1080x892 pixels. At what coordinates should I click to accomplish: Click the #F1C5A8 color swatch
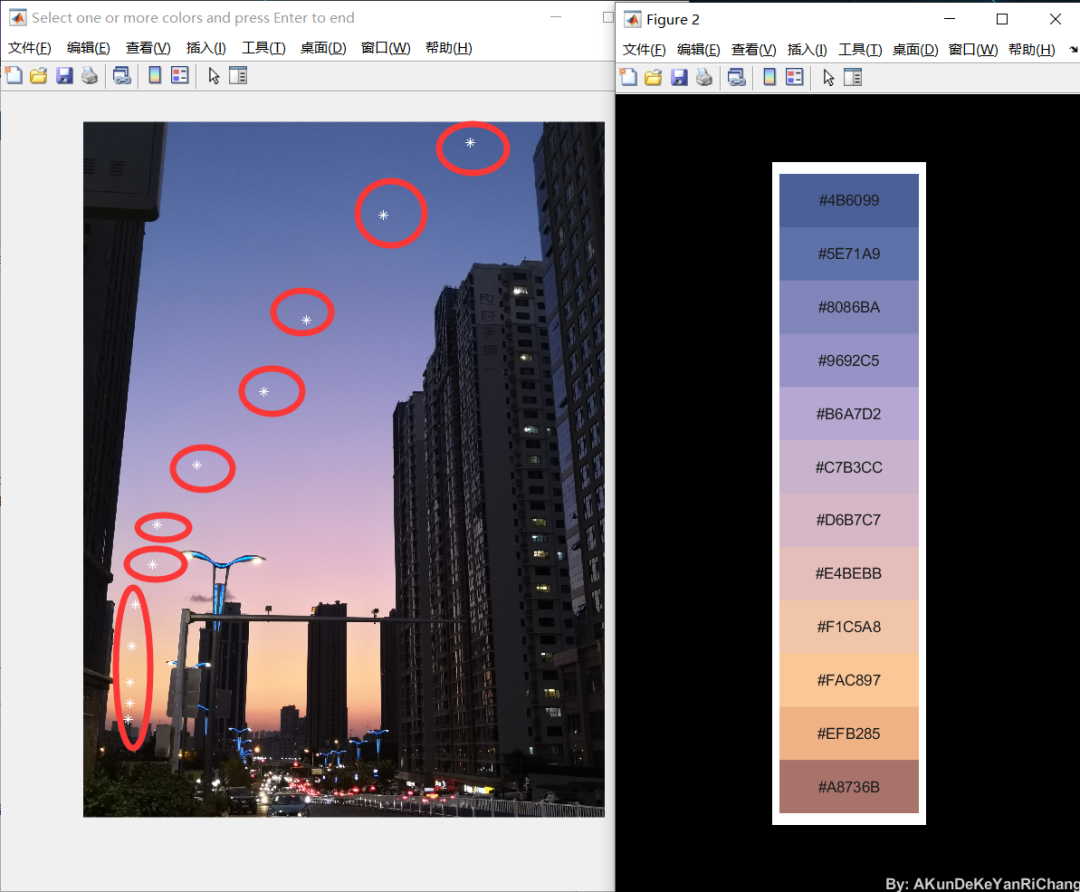[x=849, y=627]
